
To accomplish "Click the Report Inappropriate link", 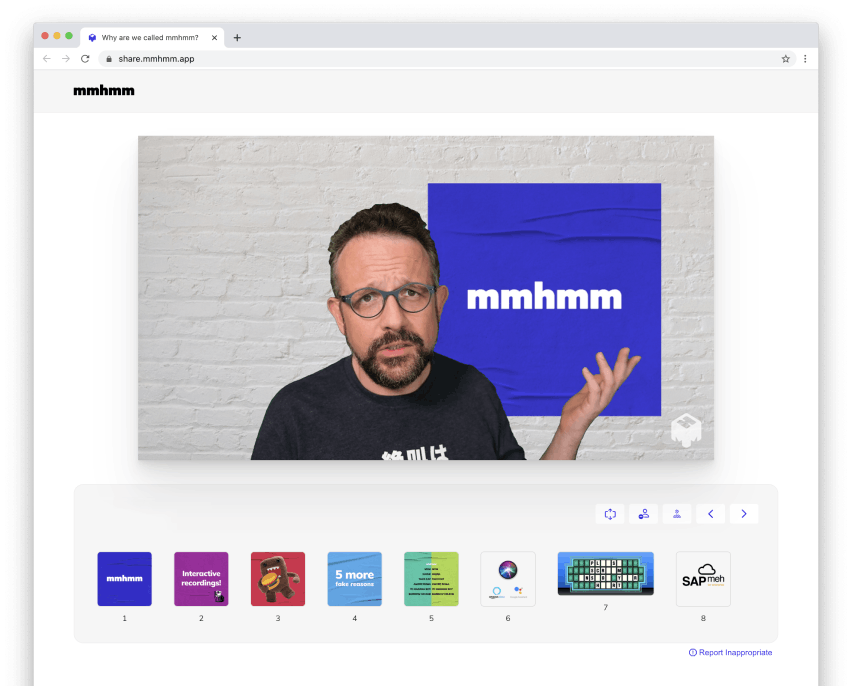I will click(x=736, y=652).
